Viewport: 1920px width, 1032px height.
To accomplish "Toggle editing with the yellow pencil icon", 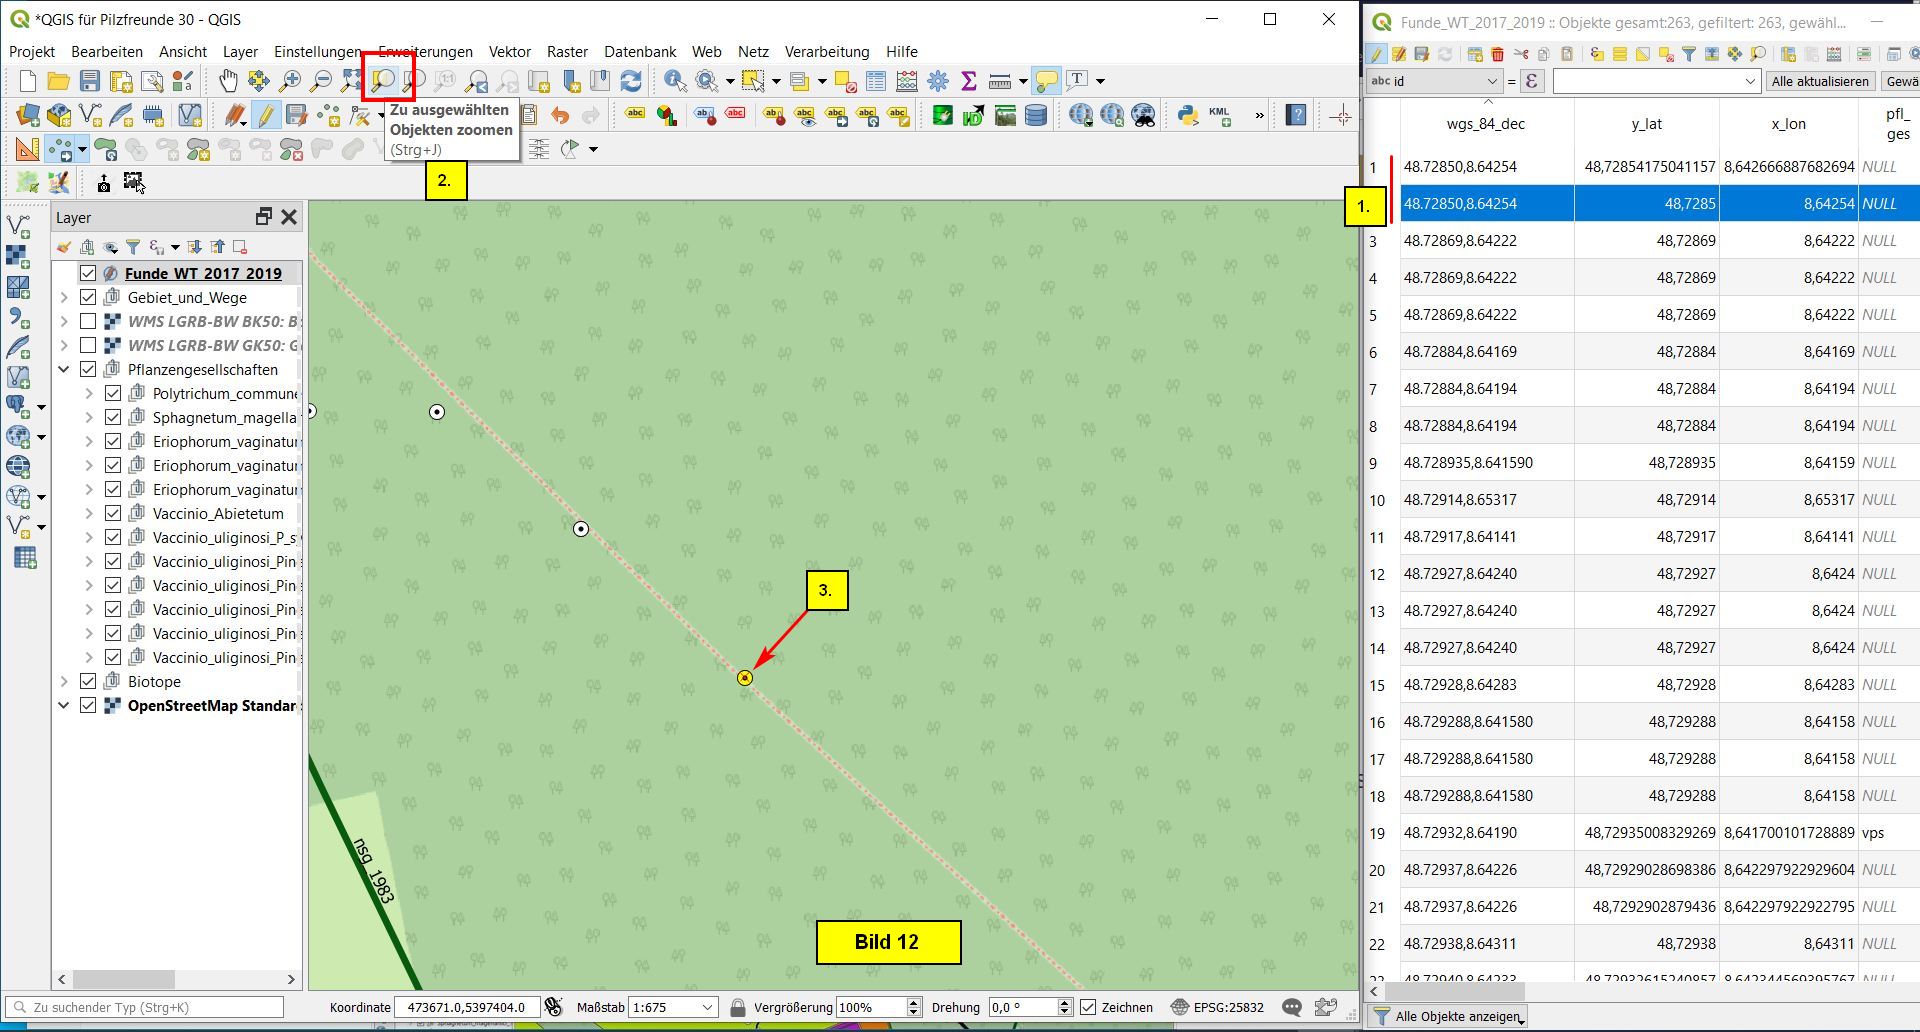I will [266, 115].
